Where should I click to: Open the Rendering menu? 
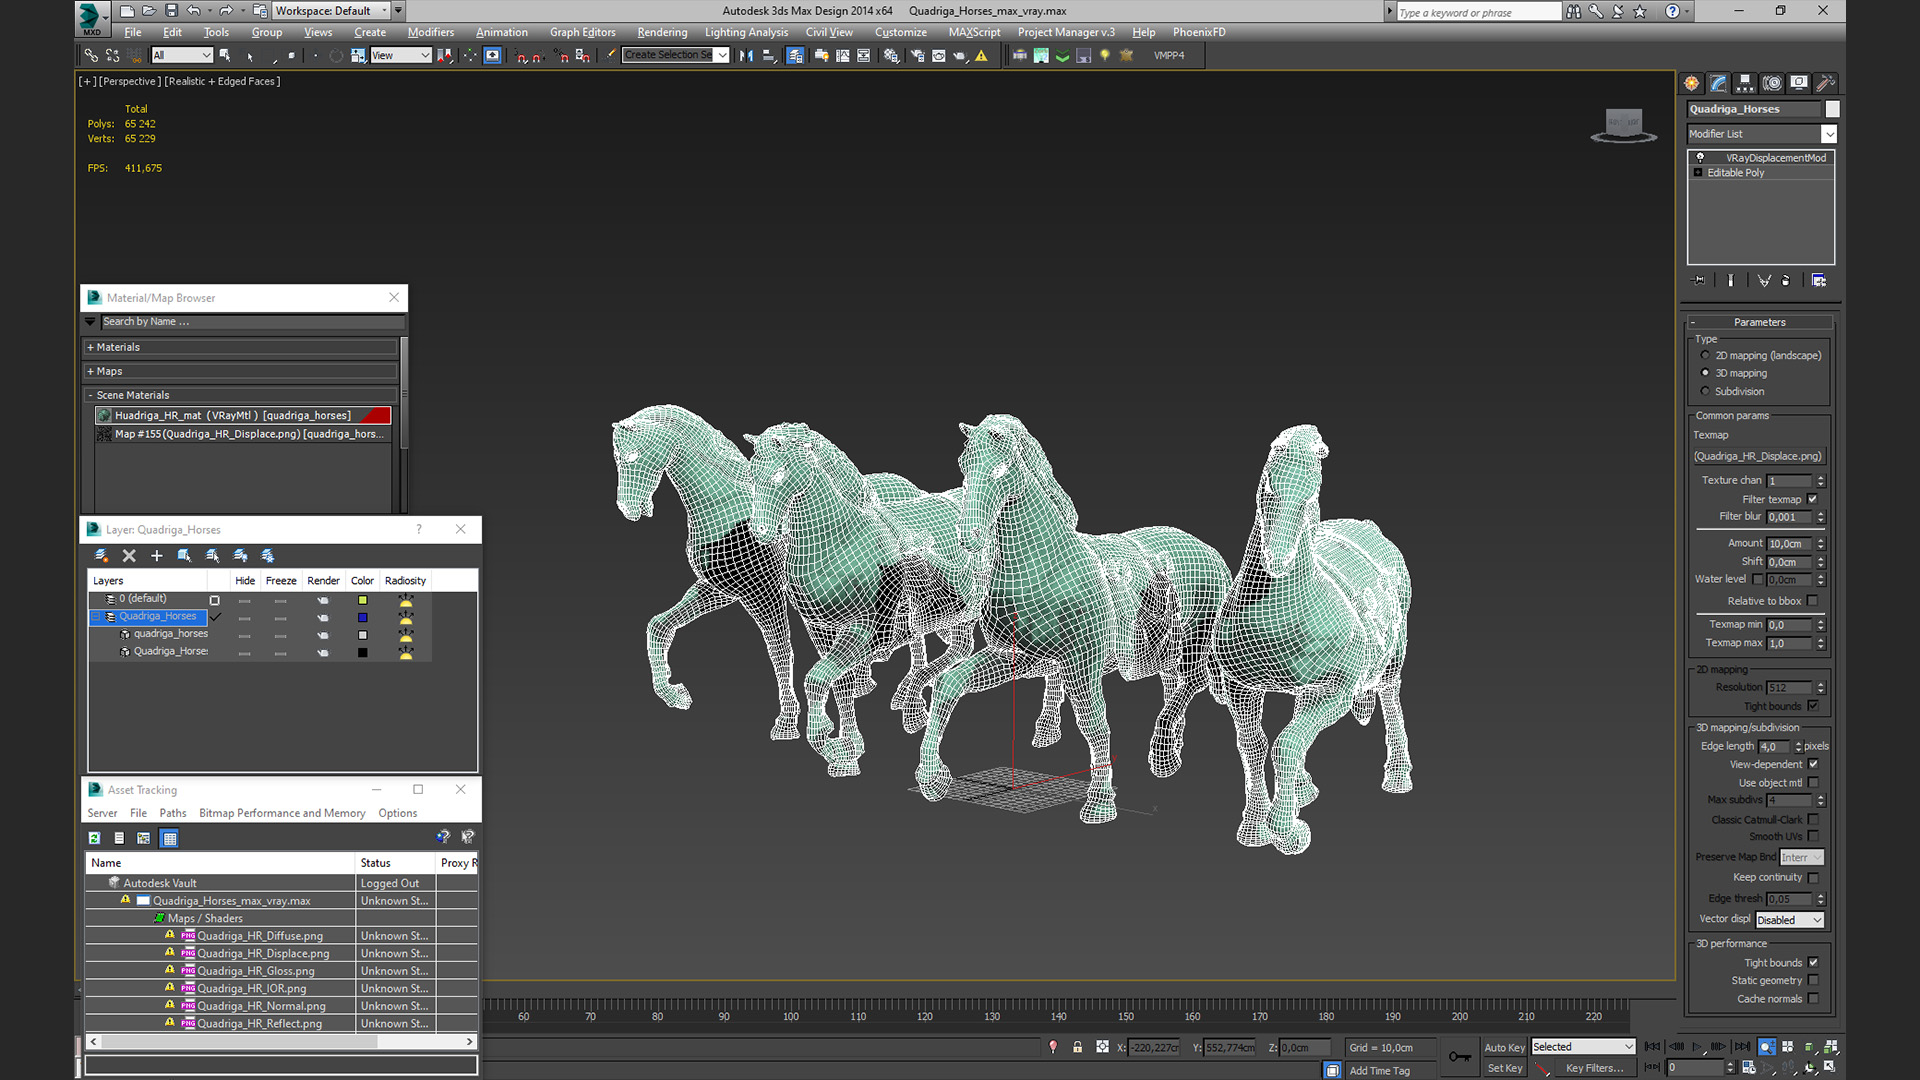click(662, 32)
